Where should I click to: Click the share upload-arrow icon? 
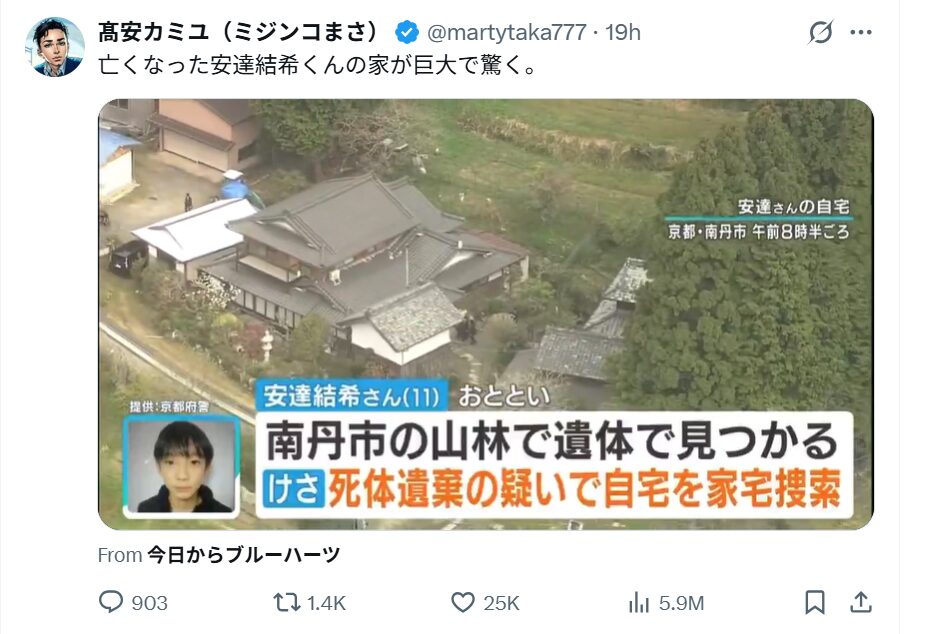pos(861,602)
